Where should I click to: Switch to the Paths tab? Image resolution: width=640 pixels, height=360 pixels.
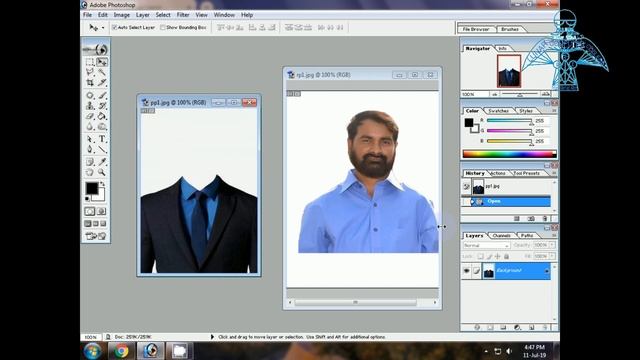[x=527, y=236]
